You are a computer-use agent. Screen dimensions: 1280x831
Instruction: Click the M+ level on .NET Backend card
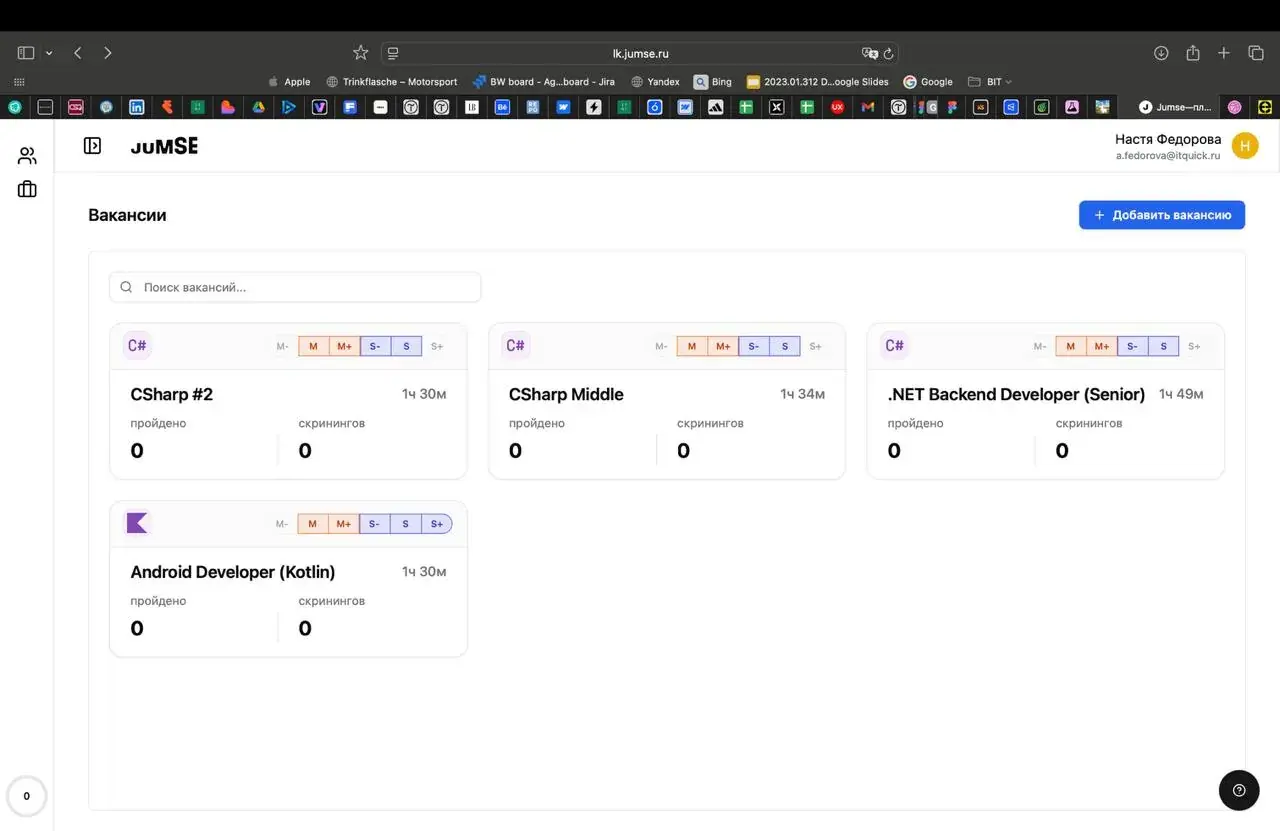pyautogui.click(x=1101, y=347)
